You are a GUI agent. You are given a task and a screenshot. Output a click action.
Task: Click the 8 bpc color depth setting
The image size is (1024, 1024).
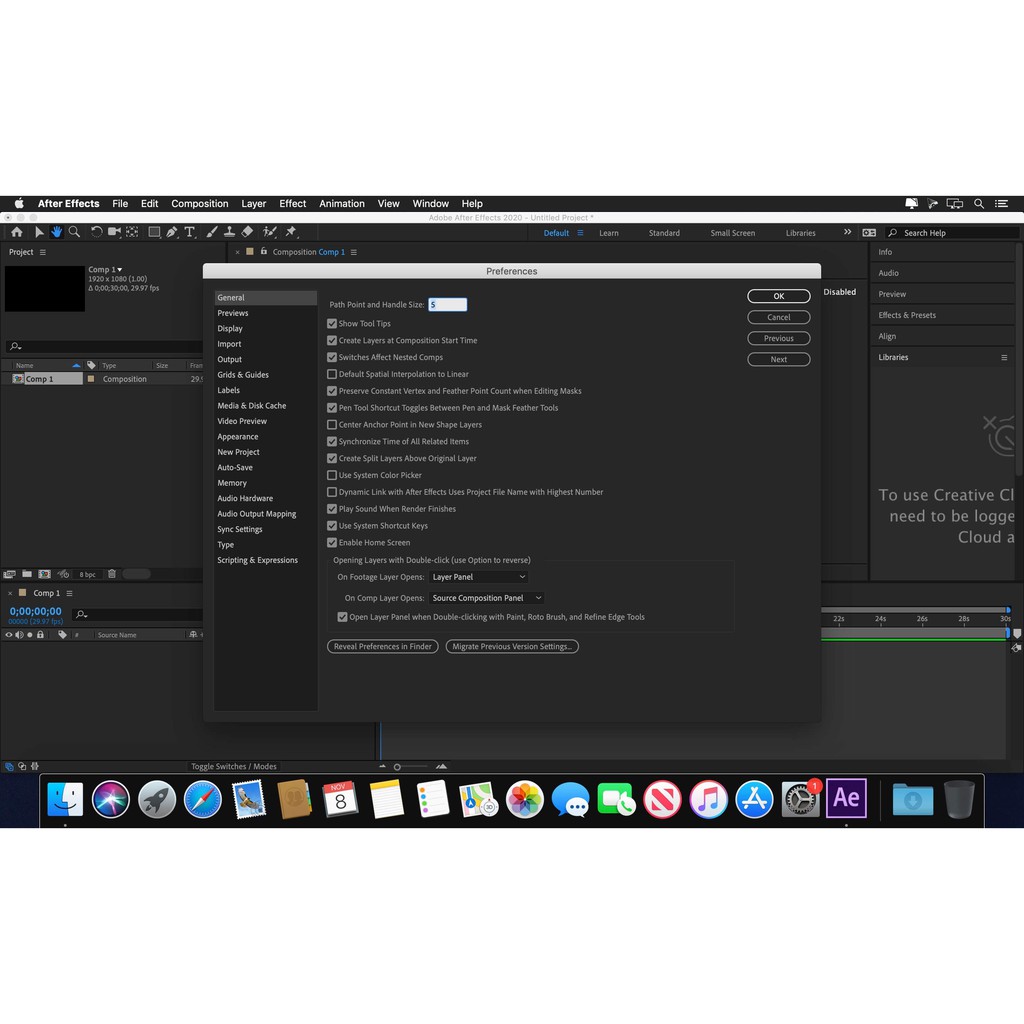(x=88, y=575)
